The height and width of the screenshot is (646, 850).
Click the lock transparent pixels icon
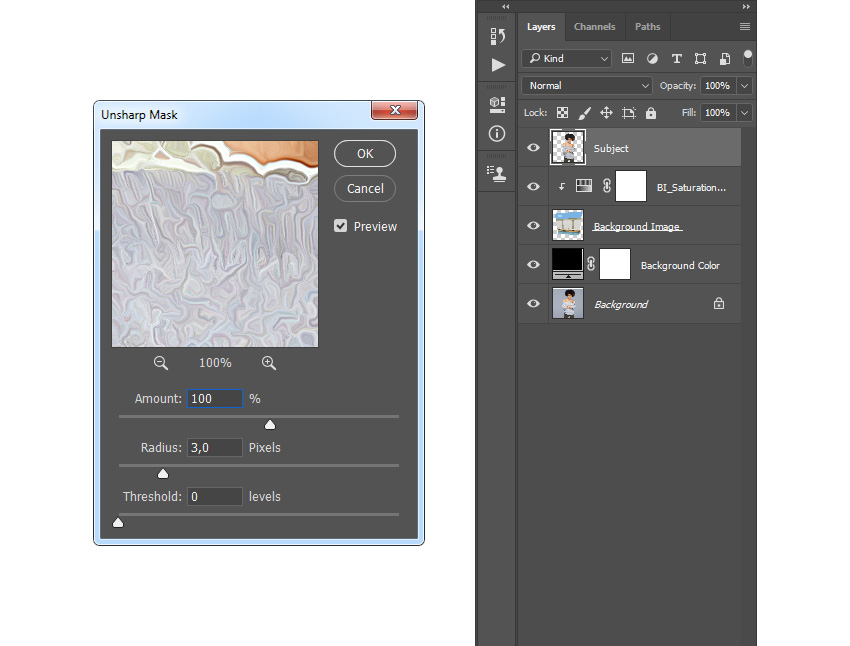point(563,113)
